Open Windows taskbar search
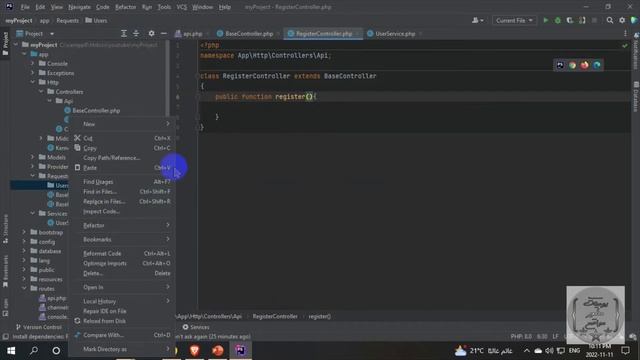Screen dimensions: 640x360 [34, 350]
